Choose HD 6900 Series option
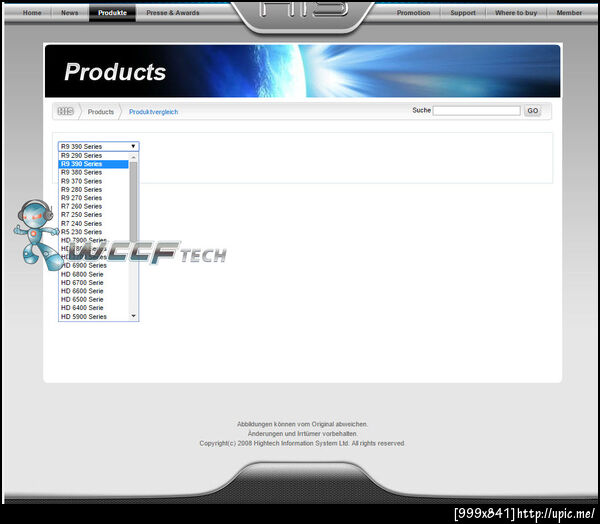 pos(94,265)
